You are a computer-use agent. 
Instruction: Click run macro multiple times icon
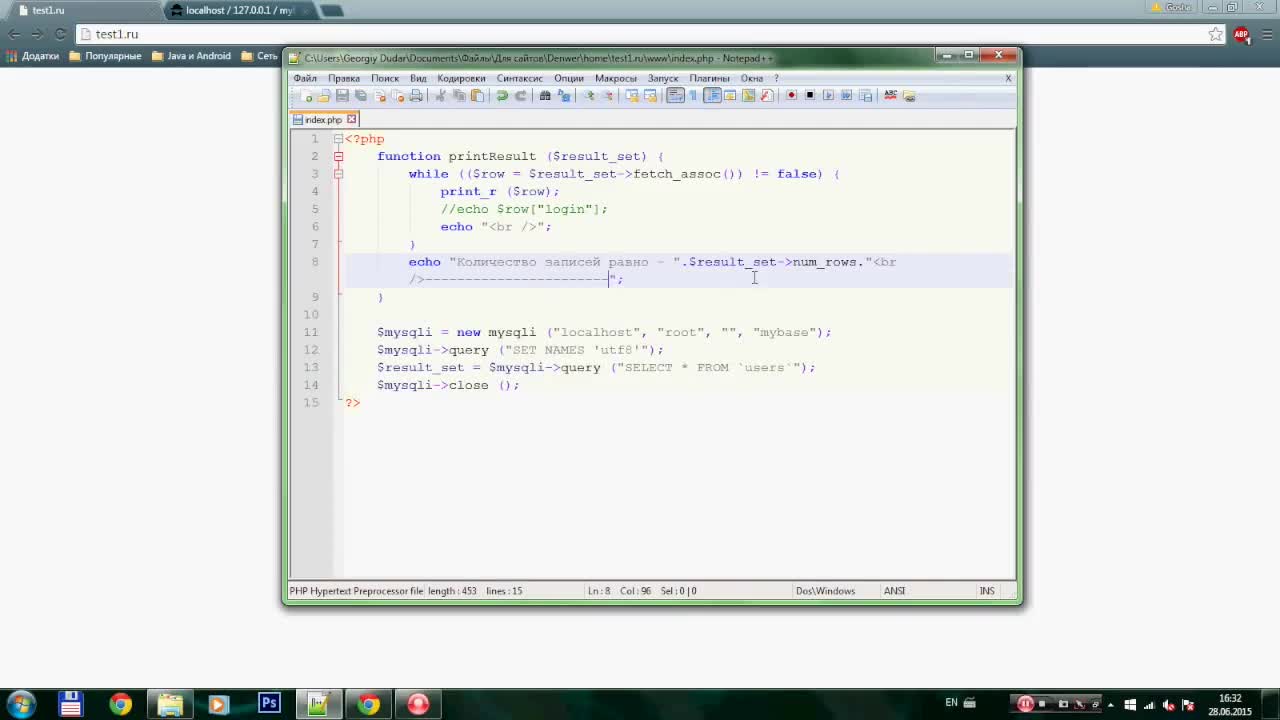[847, 96]
